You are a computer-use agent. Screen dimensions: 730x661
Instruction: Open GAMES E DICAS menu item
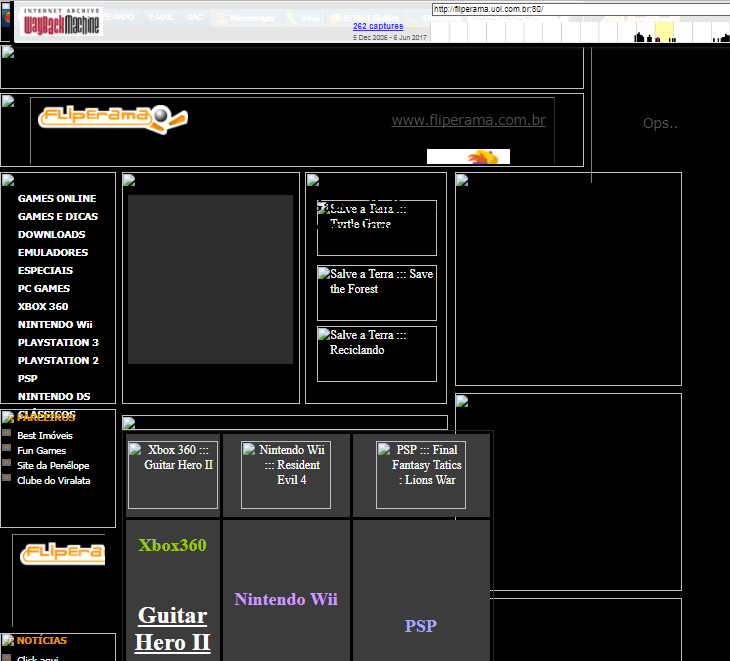pos(58,216)
